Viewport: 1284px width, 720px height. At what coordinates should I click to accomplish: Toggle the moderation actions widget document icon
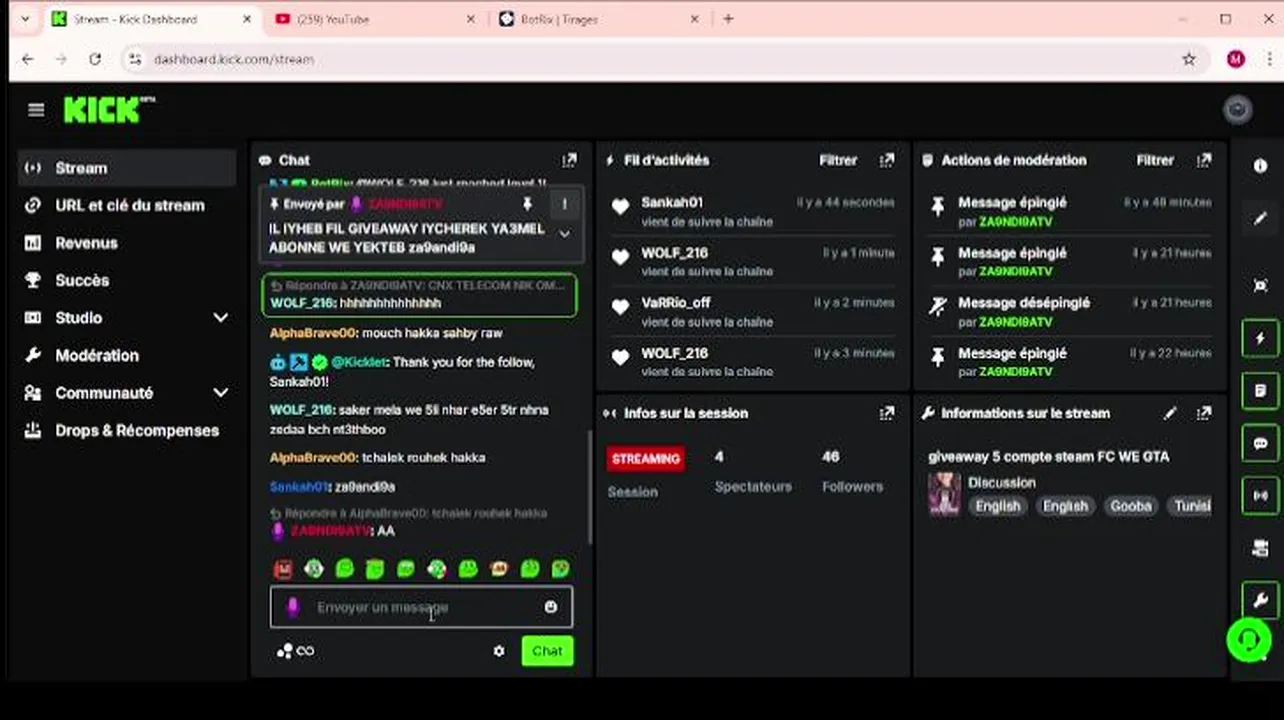point(1260,391)
